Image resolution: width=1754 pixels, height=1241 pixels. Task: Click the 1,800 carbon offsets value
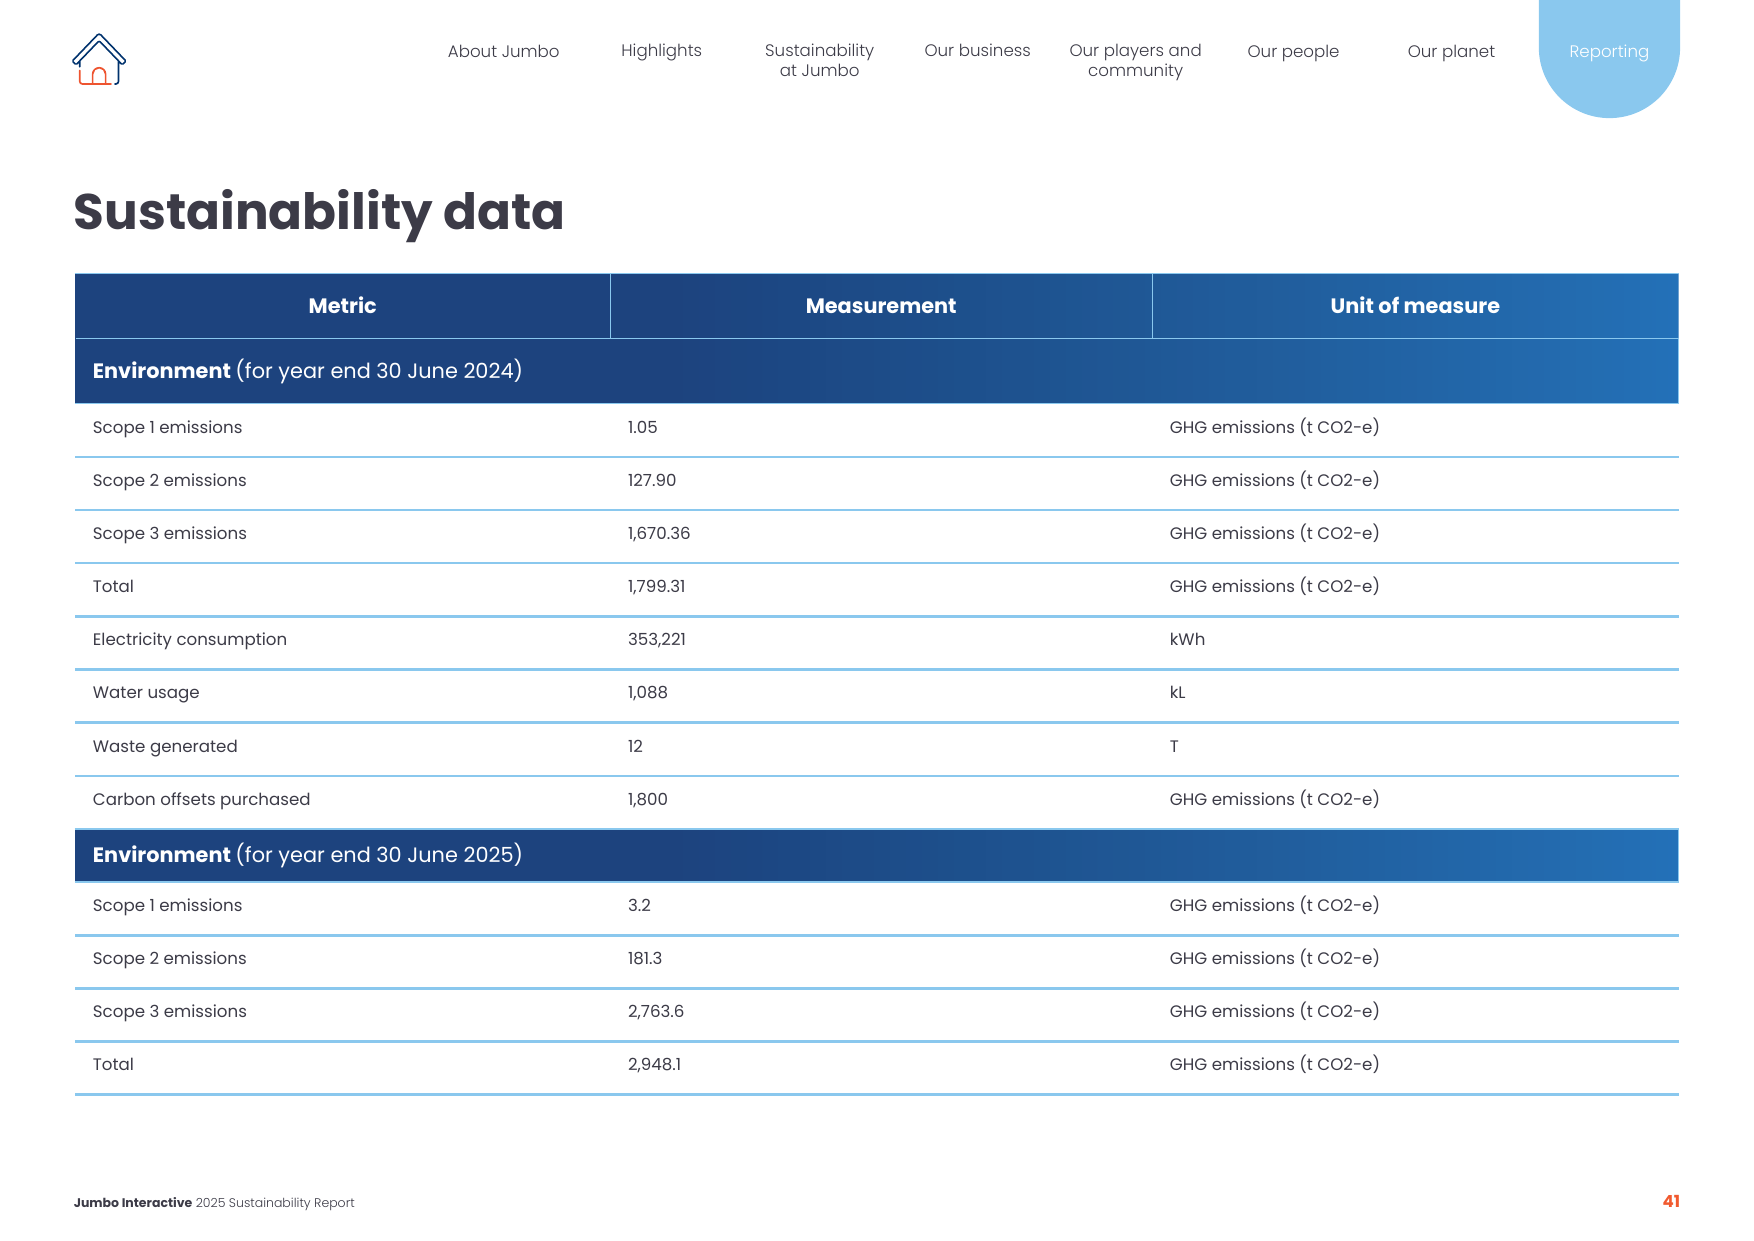[647, 800]
